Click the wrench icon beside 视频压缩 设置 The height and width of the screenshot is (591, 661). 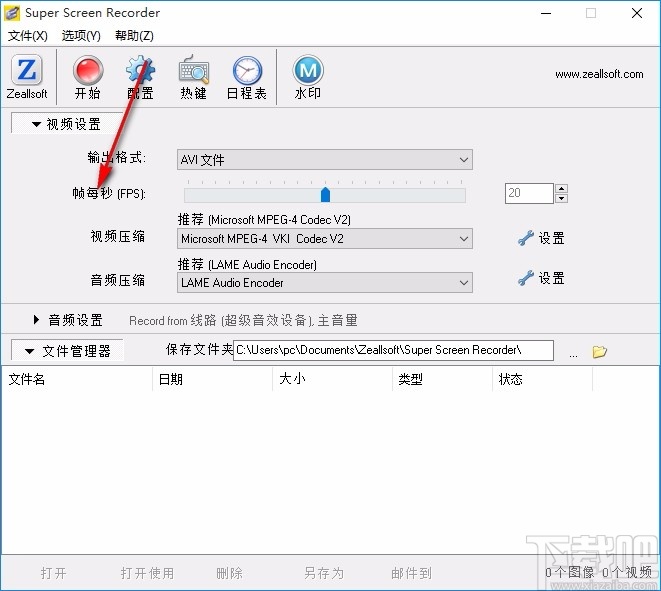526,238
